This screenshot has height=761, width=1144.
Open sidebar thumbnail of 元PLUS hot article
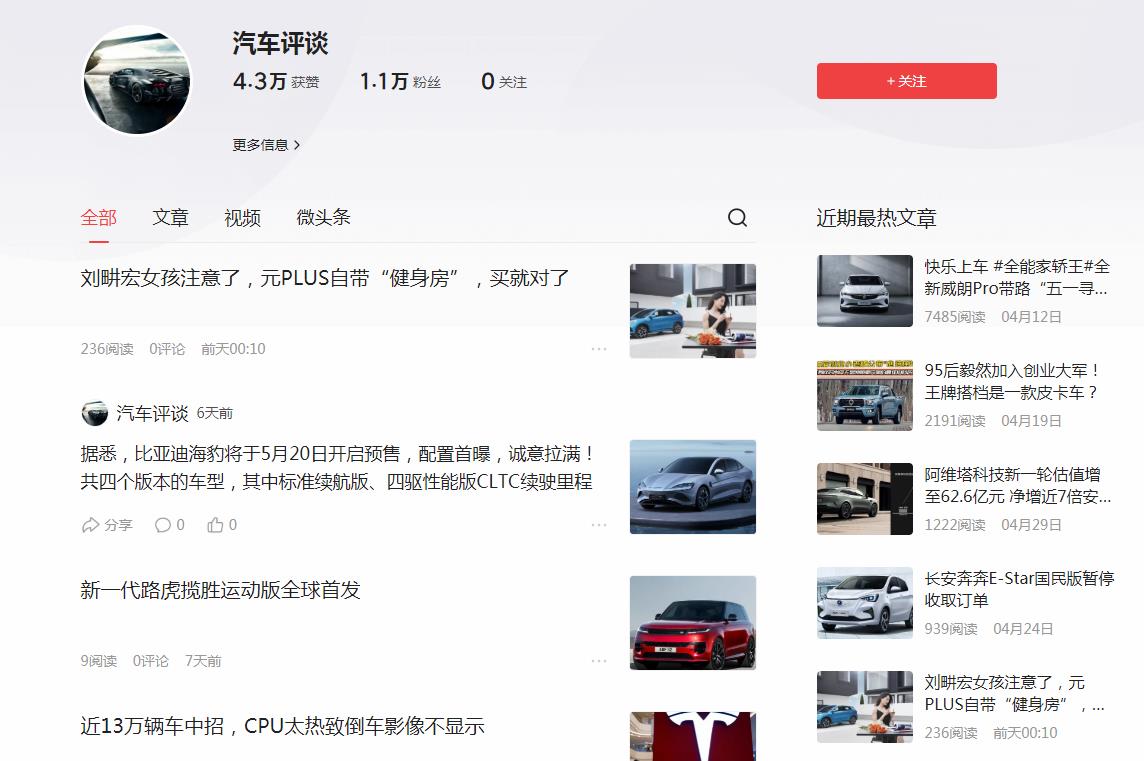(865, 707)
